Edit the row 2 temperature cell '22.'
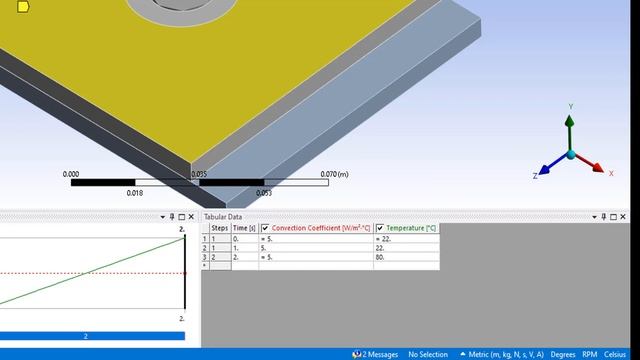Viewport: 640px width, 360px height. 407,248
